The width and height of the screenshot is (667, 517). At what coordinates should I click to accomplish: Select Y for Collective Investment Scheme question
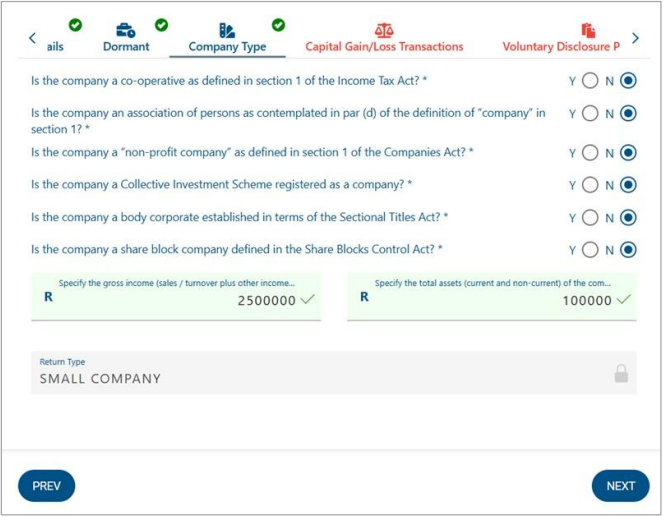coord(590,185)
